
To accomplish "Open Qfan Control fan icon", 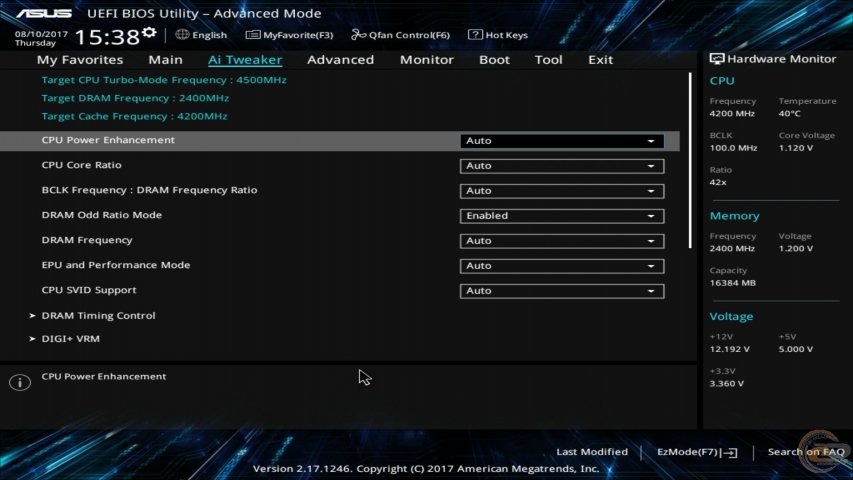I will click(x=358, y=35).
